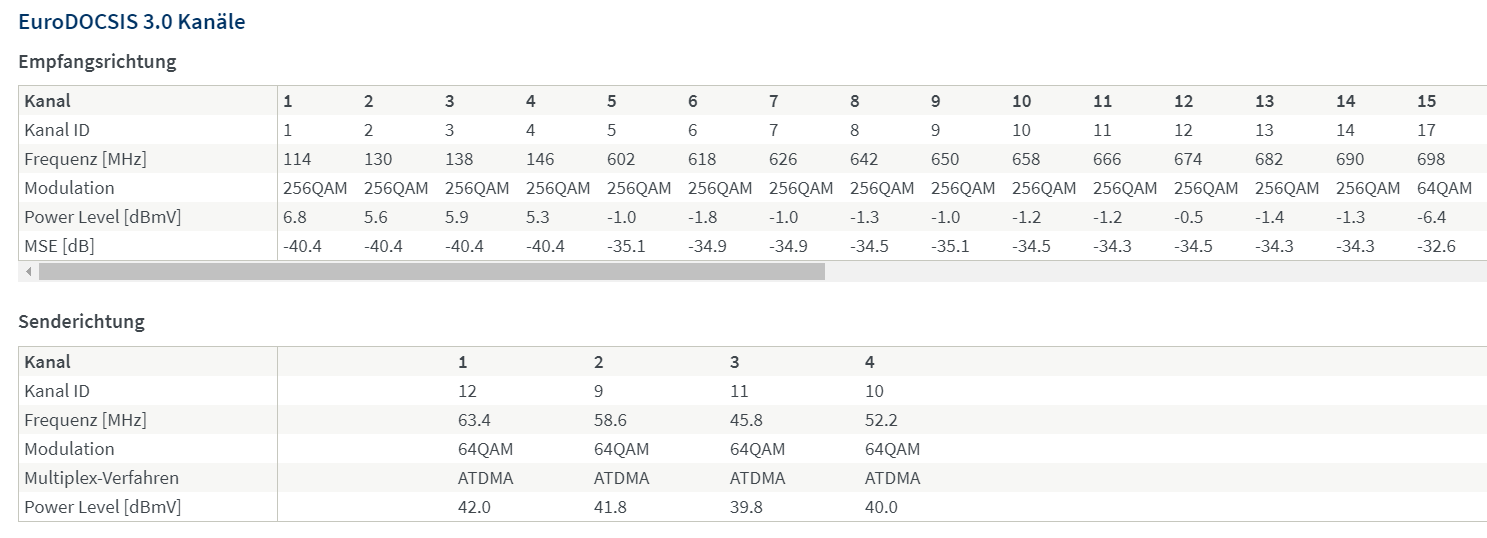Click the horizontal scrollbar thumb under the Empfangsrichtung table
Image resolution: width=1487 pixels, height=538 pixels.
[x=432, y=271]
